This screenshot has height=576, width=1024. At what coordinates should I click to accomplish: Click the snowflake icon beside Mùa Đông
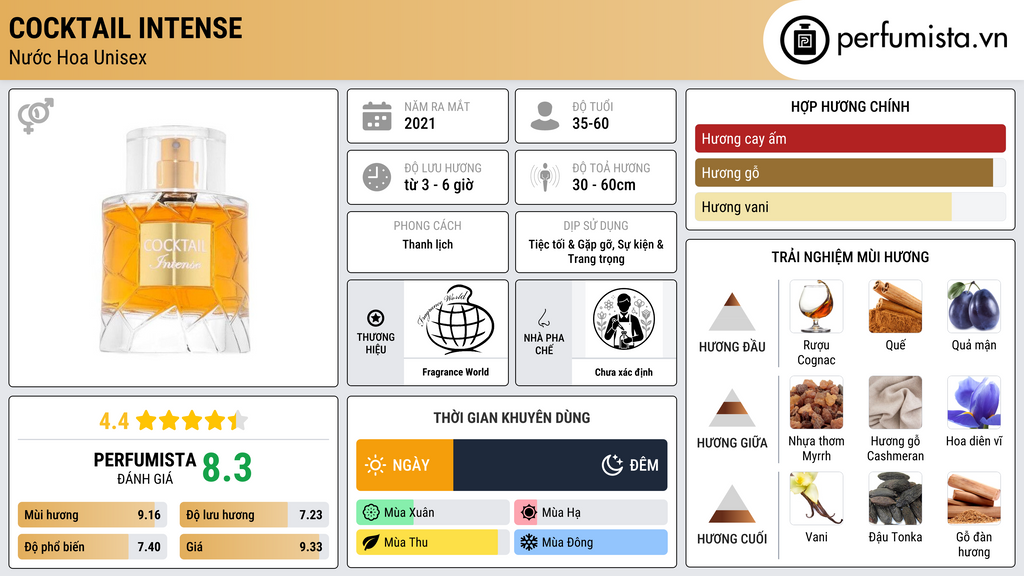point(529,542)
